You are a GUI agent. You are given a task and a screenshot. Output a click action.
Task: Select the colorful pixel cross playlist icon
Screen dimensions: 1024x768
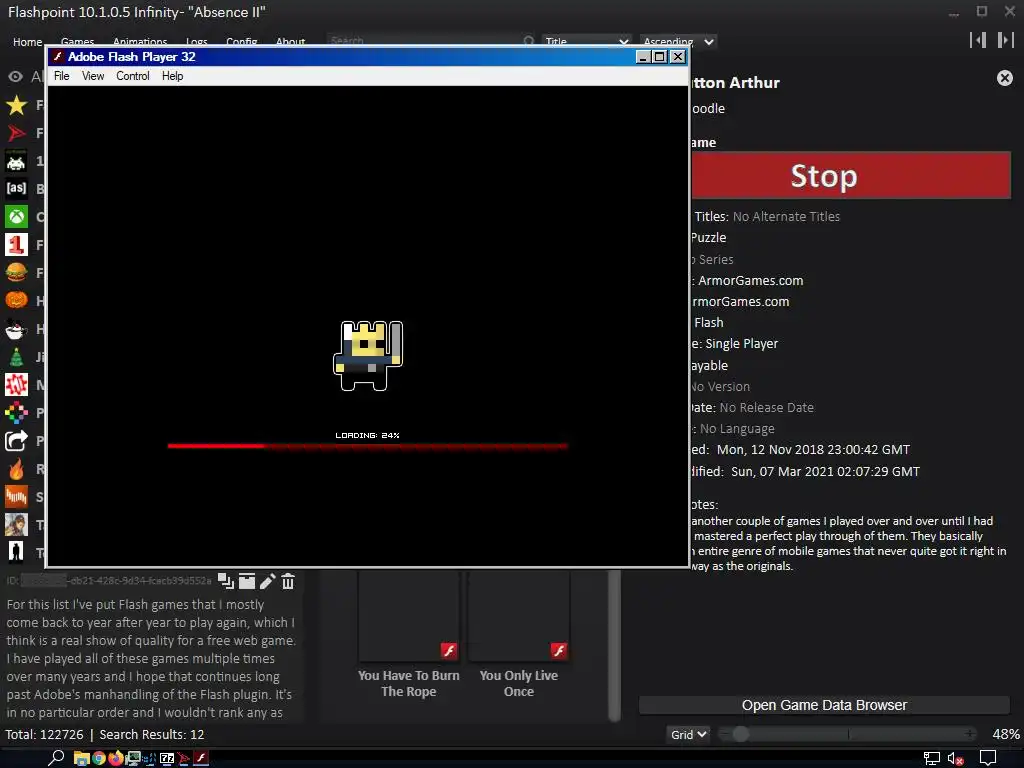(x=16, y=413)
